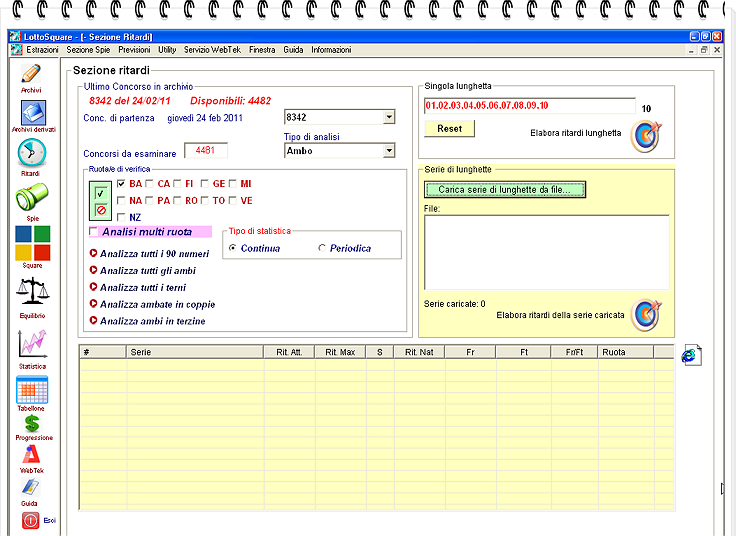The width and height of the screenshot is (736, 536).
Task: Click the Rit. Nat column header
Action: tap(419, 352)
